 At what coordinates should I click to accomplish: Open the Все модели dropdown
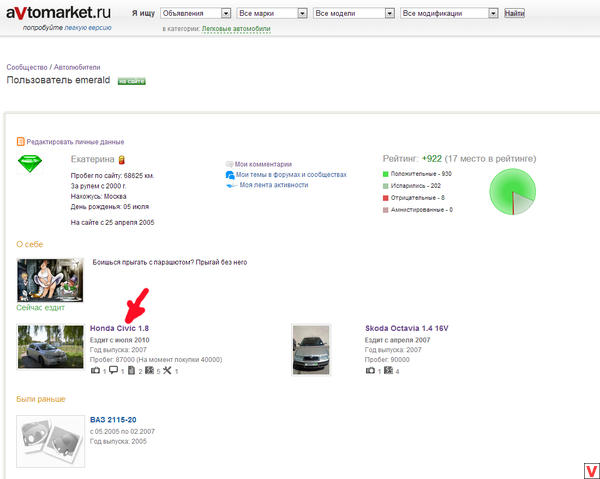tap(354, 13)
